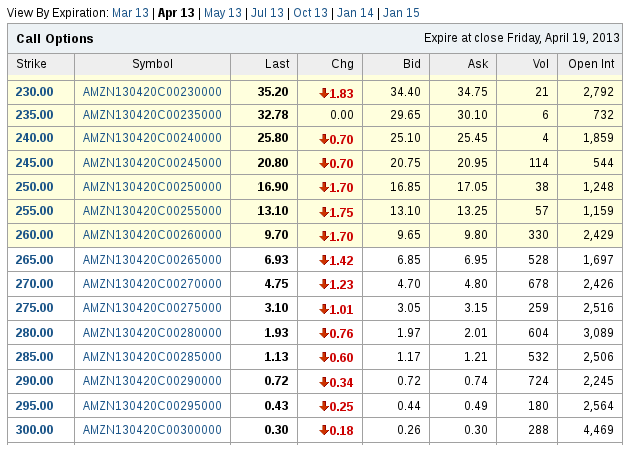Click strike price 250.00
Image resolution: width=630 pixels, height=449 pixels.
[x=34, y=187]
